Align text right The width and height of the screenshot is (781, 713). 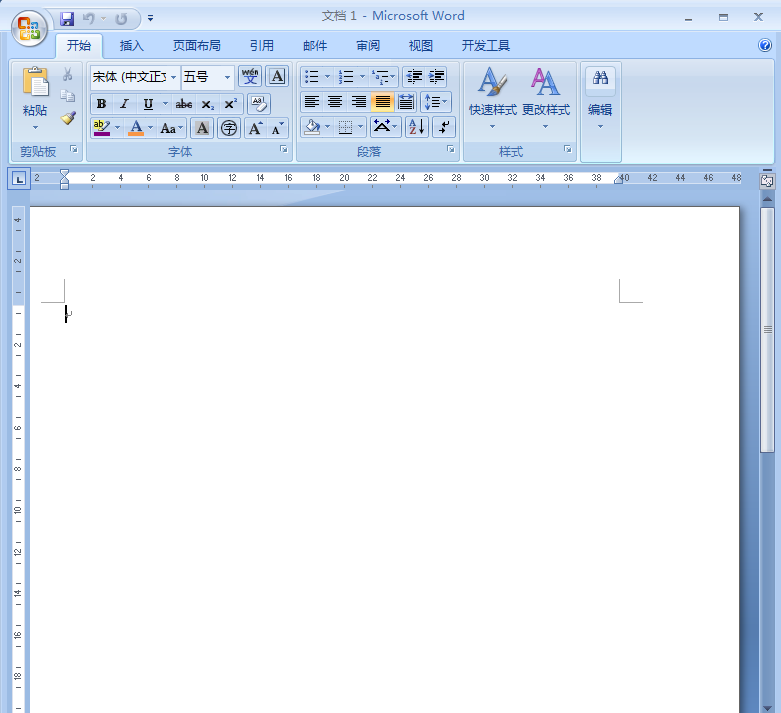click(x=359, y=102)
